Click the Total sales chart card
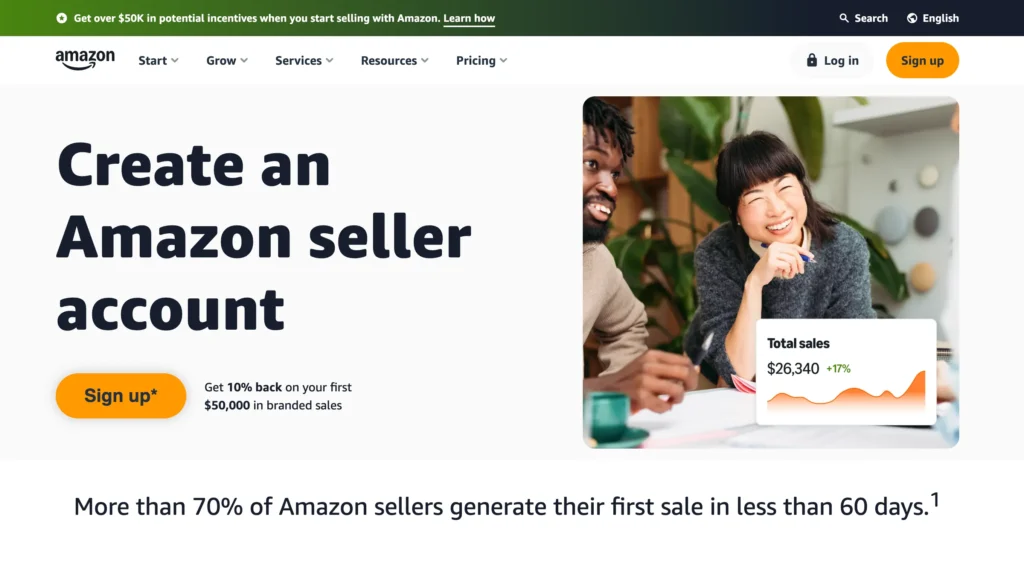This screenshot has height=566, width=1024. pyautogui.click(x=846, y=372)
